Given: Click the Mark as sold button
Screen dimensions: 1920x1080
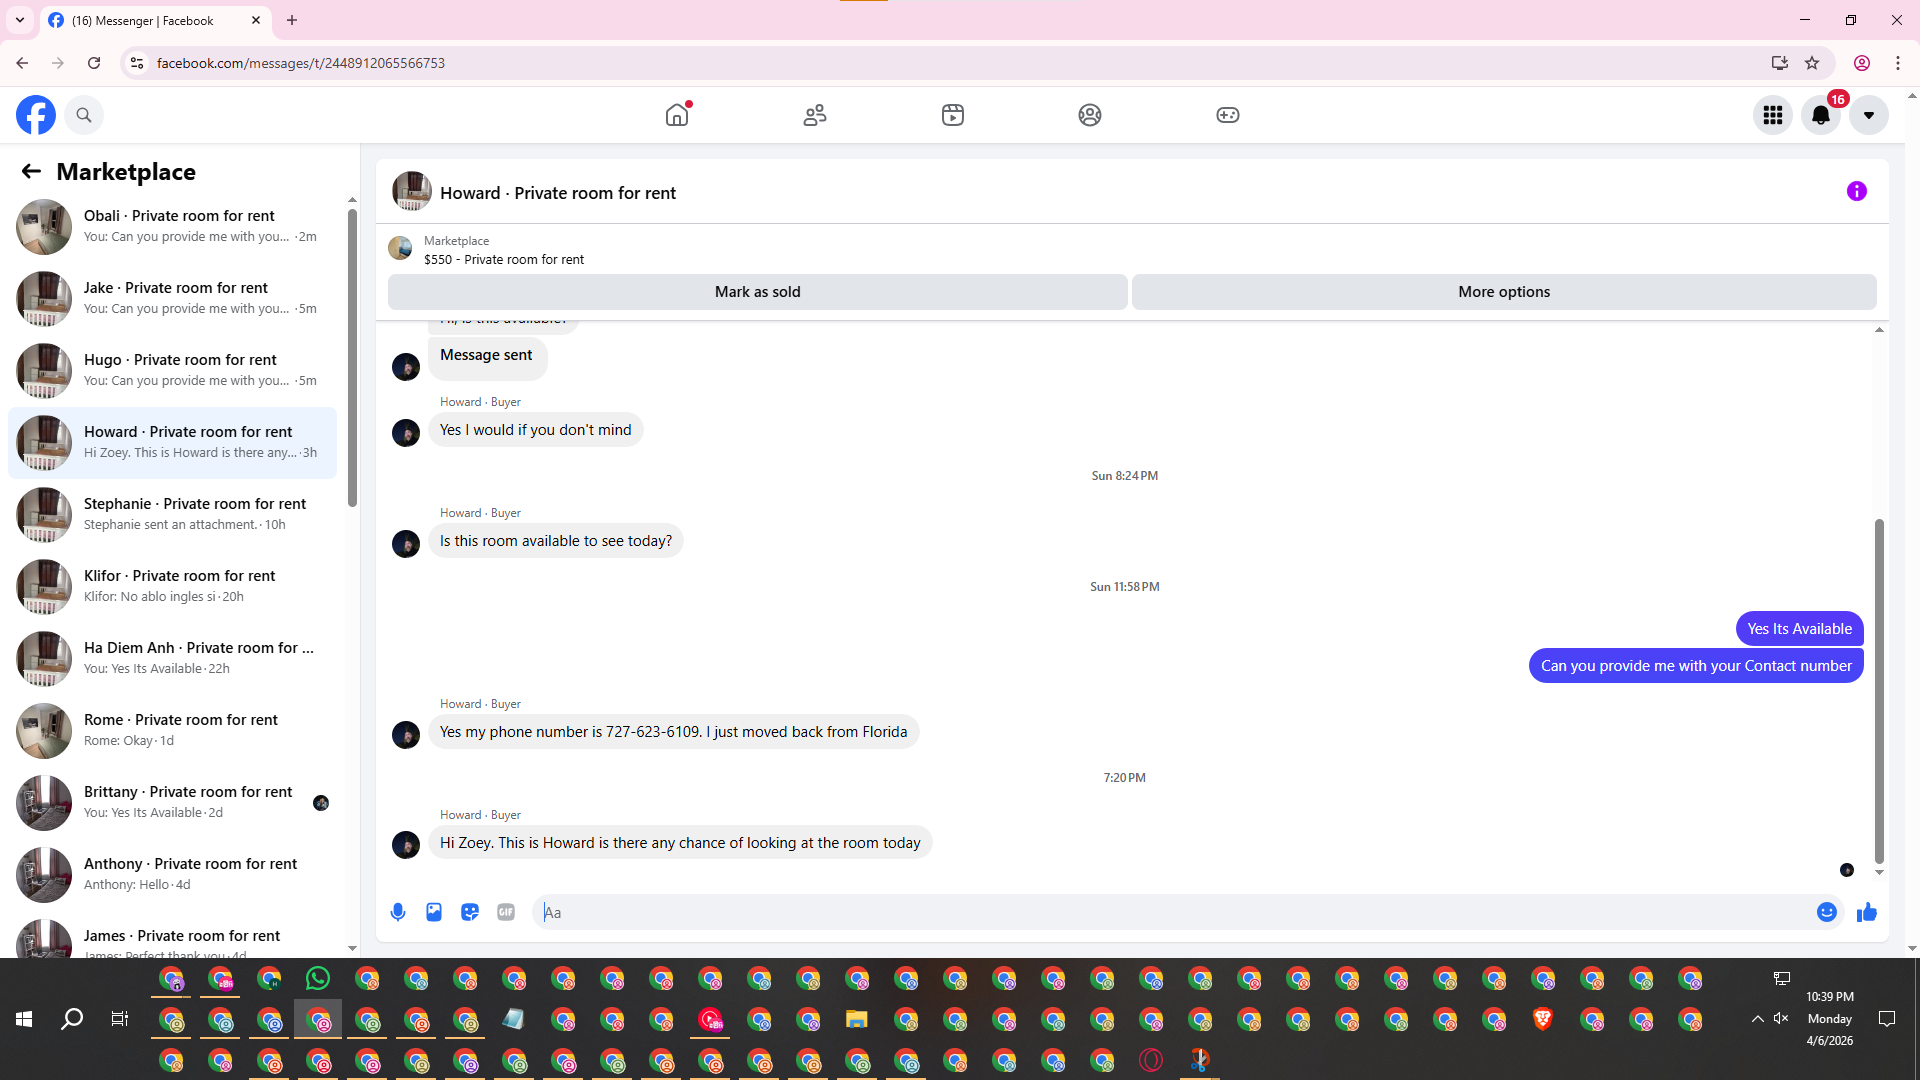Looking at the screenshot, I should coord(758,292).
